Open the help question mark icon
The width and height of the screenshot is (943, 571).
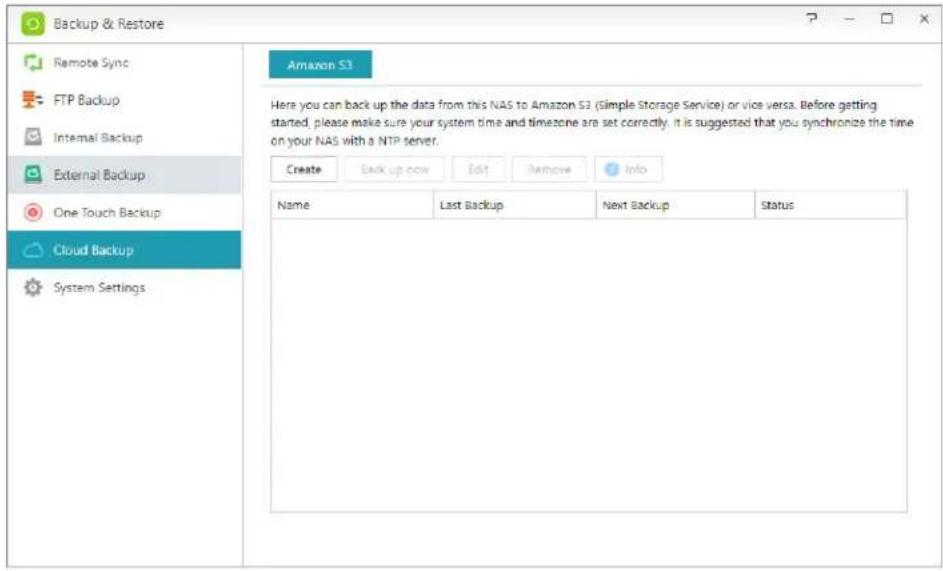(812, 19)
